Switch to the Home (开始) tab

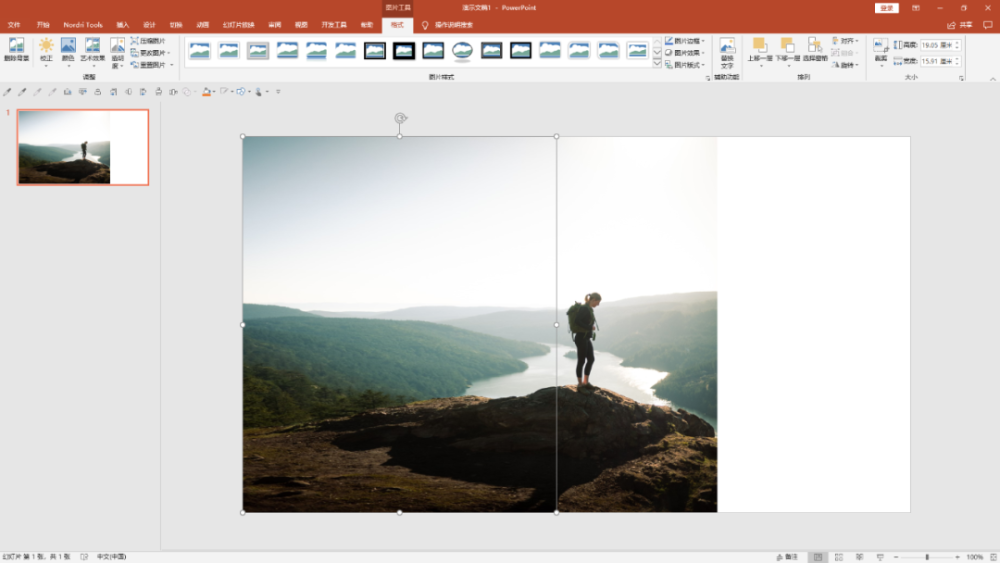click(x=43, y=25)
